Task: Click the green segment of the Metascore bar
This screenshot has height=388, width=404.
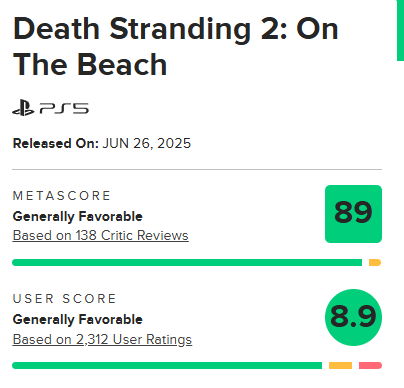Action: 187,263
